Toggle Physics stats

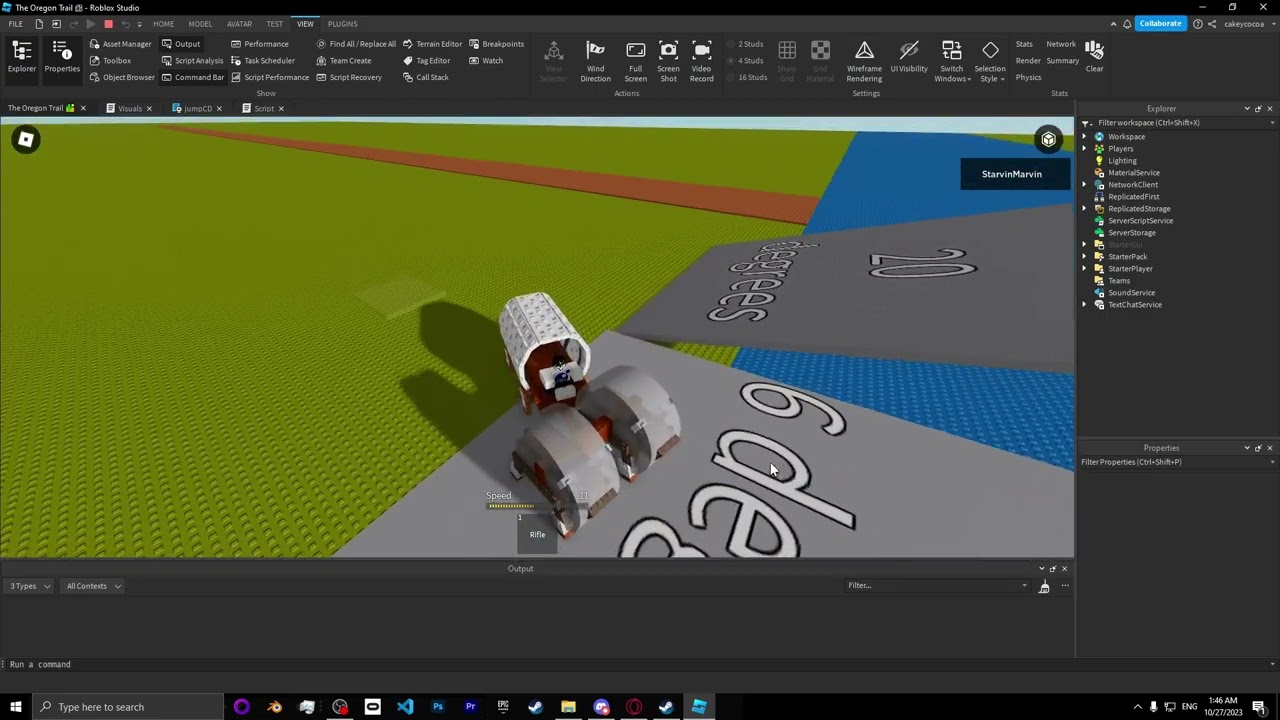pos(1028,77)
